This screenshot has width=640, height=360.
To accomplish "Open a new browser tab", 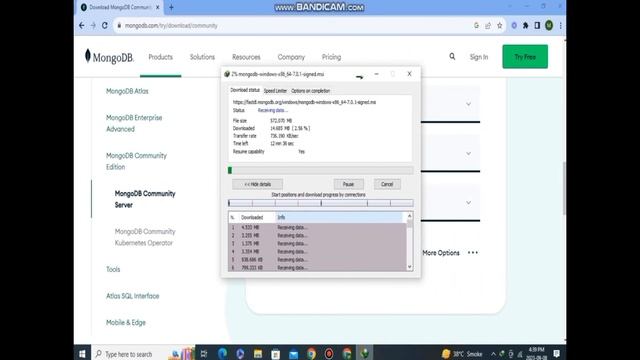I will pos(171,7).
